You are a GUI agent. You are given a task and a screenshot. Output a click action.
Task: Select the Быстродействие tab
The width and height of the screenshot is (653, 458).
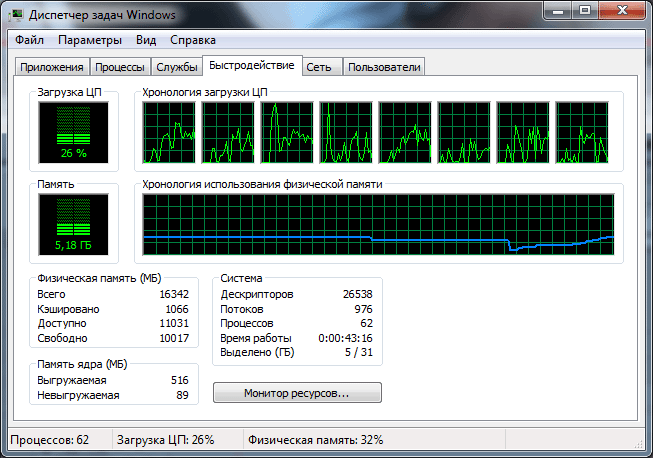pyautogui.click(x=252, y=65)
